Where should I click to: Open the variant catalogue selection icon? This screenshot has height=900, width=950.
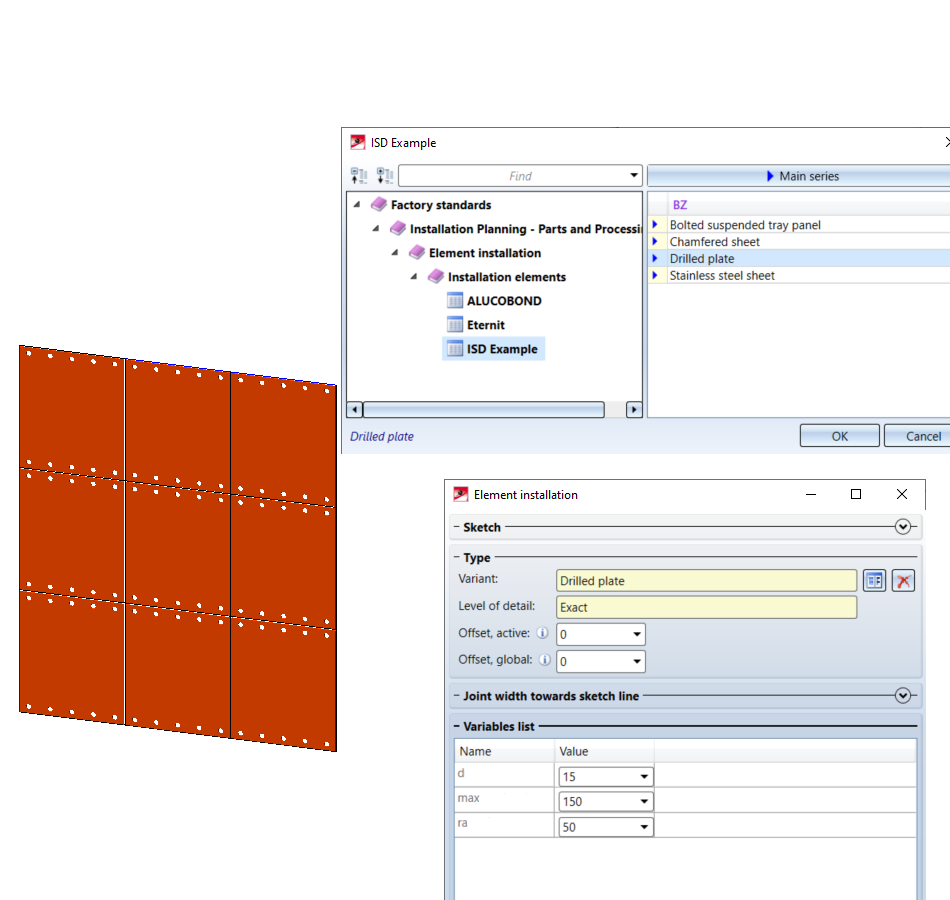click(874, 581)
